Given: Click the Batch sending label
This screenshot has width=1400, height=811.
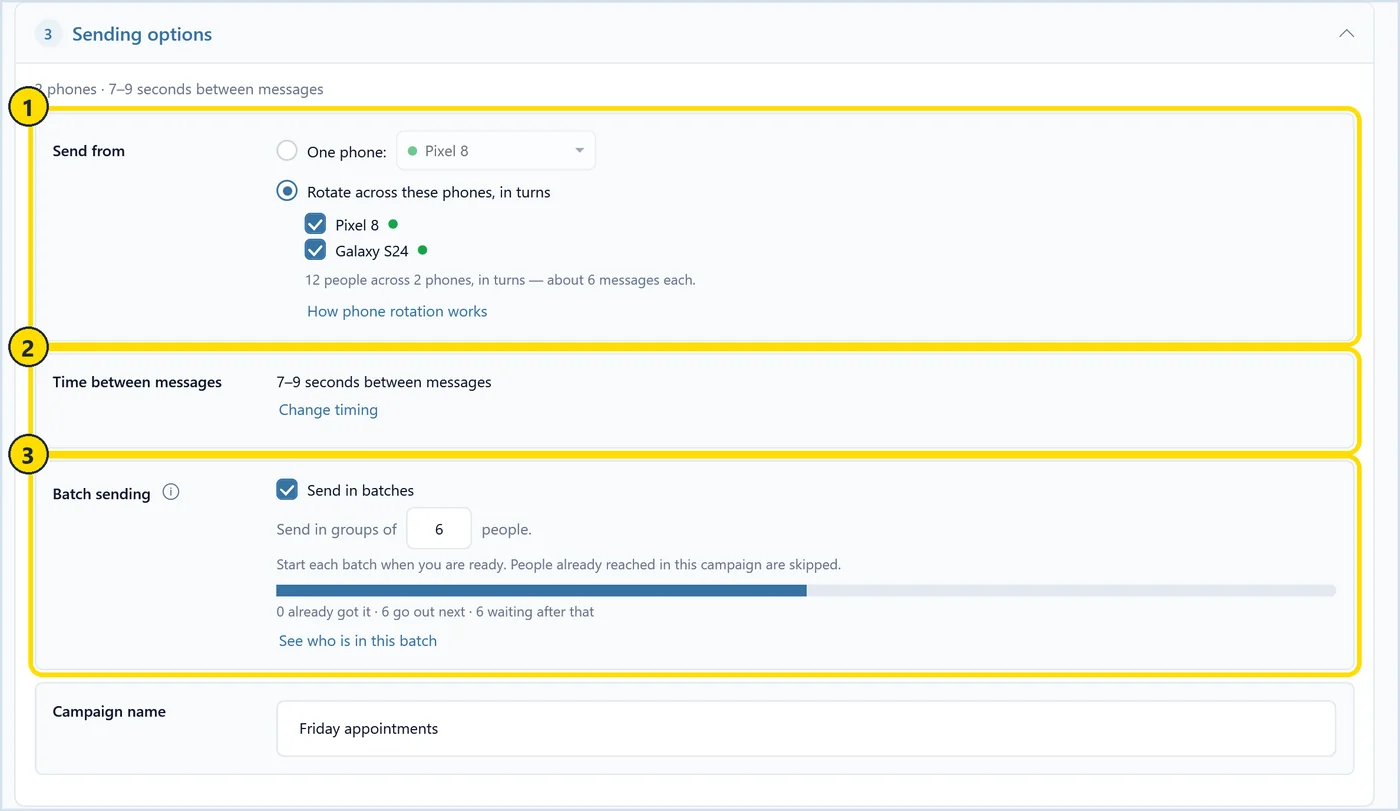Looking at the screenshot, I should click(101, 494).
